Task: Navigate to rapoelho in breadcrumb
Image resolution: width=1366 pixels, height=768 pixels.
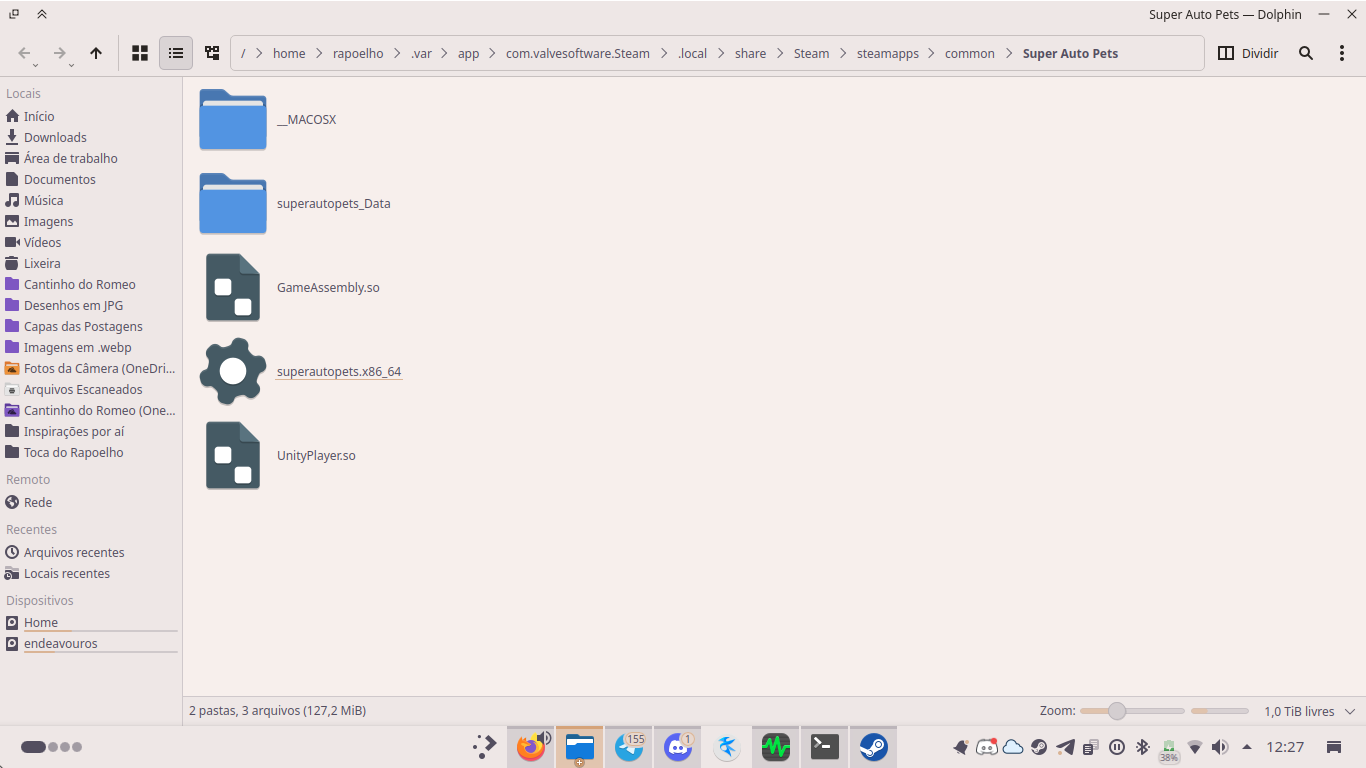Action: [358, 53]
